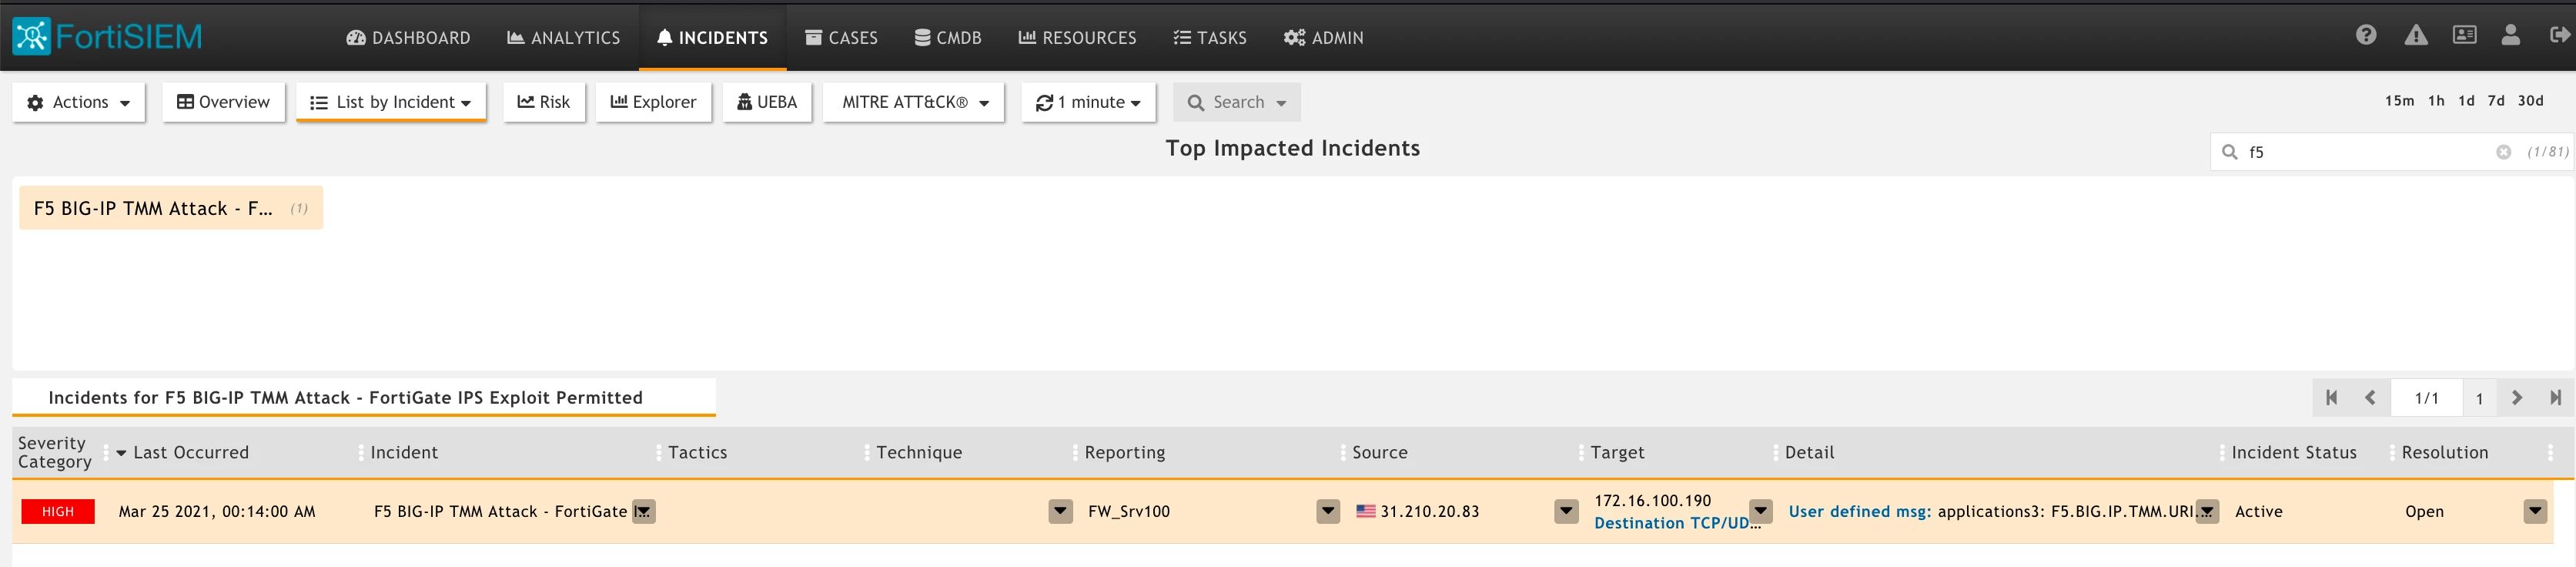Open the Dashboard tab
This screenshot has width=2576, height=567.
coord(408,38)
